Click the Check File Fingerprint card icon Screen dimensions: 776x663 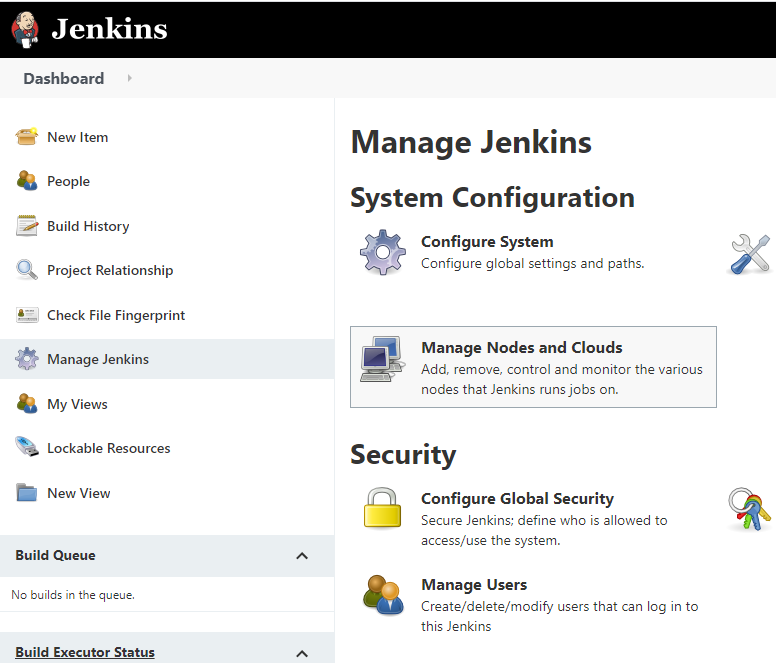(27, 315)
